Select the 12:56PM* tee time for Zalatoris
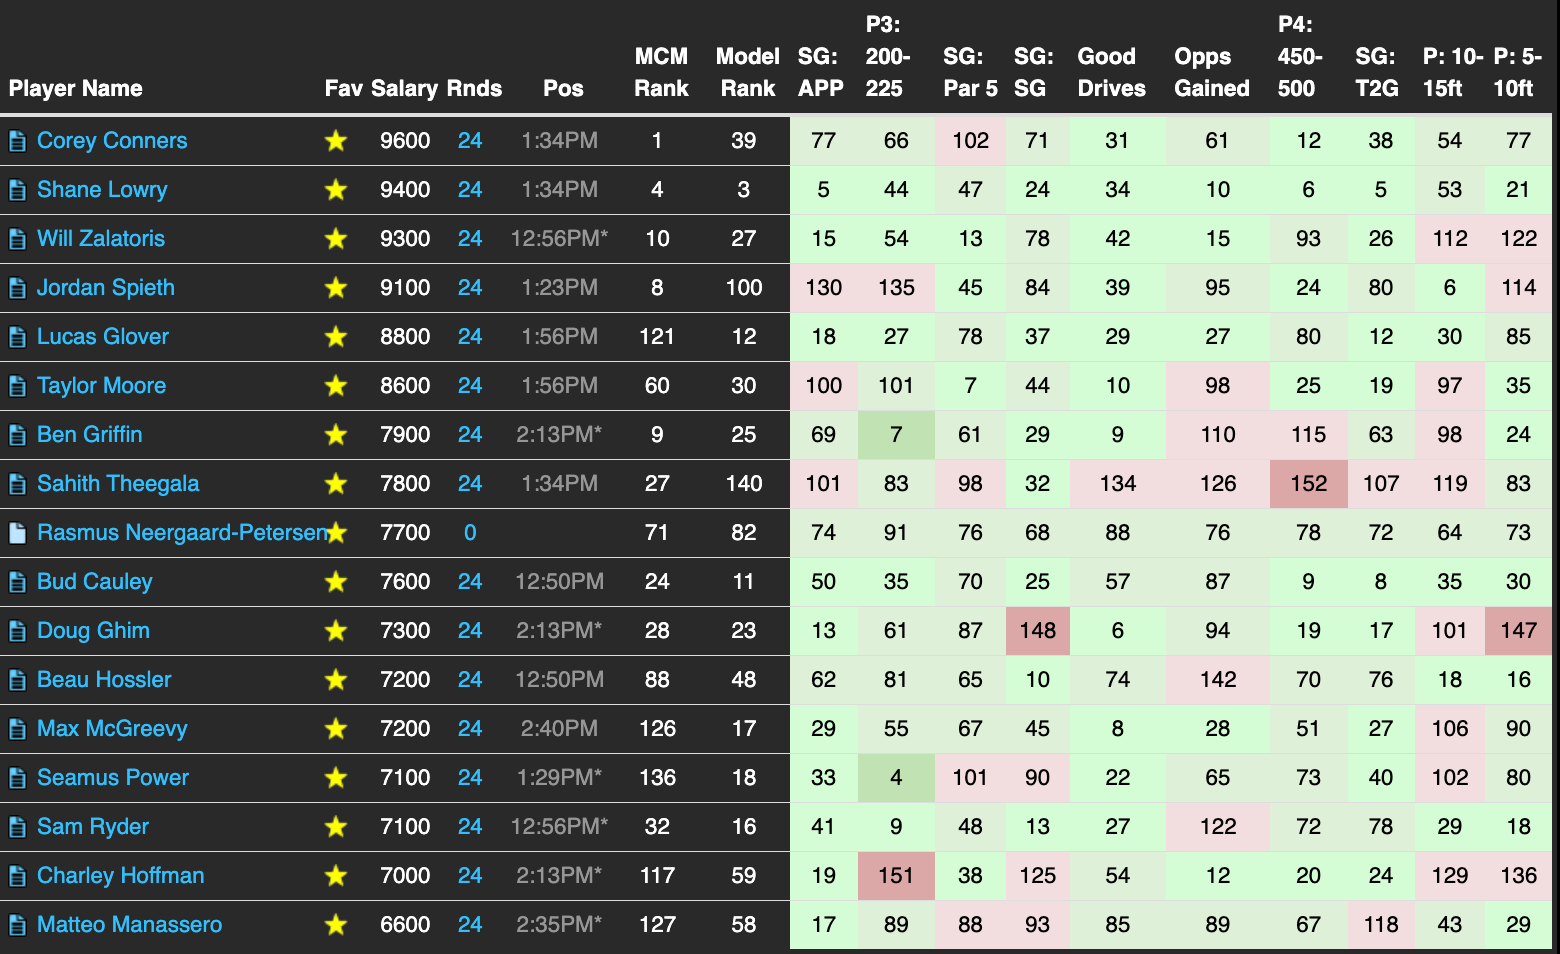 coord(559,239)
